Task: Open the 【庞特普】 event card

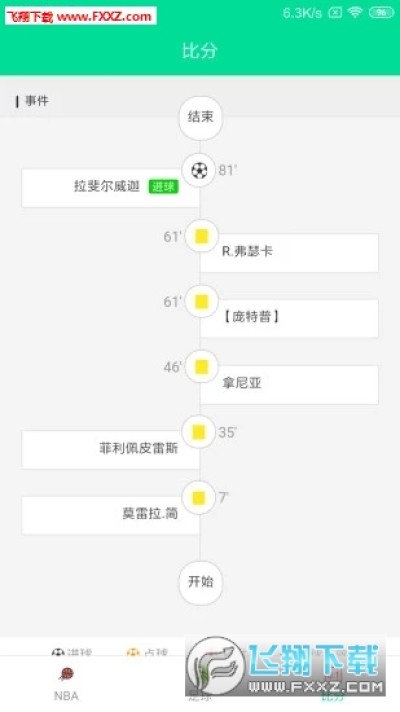Action: 289,318
